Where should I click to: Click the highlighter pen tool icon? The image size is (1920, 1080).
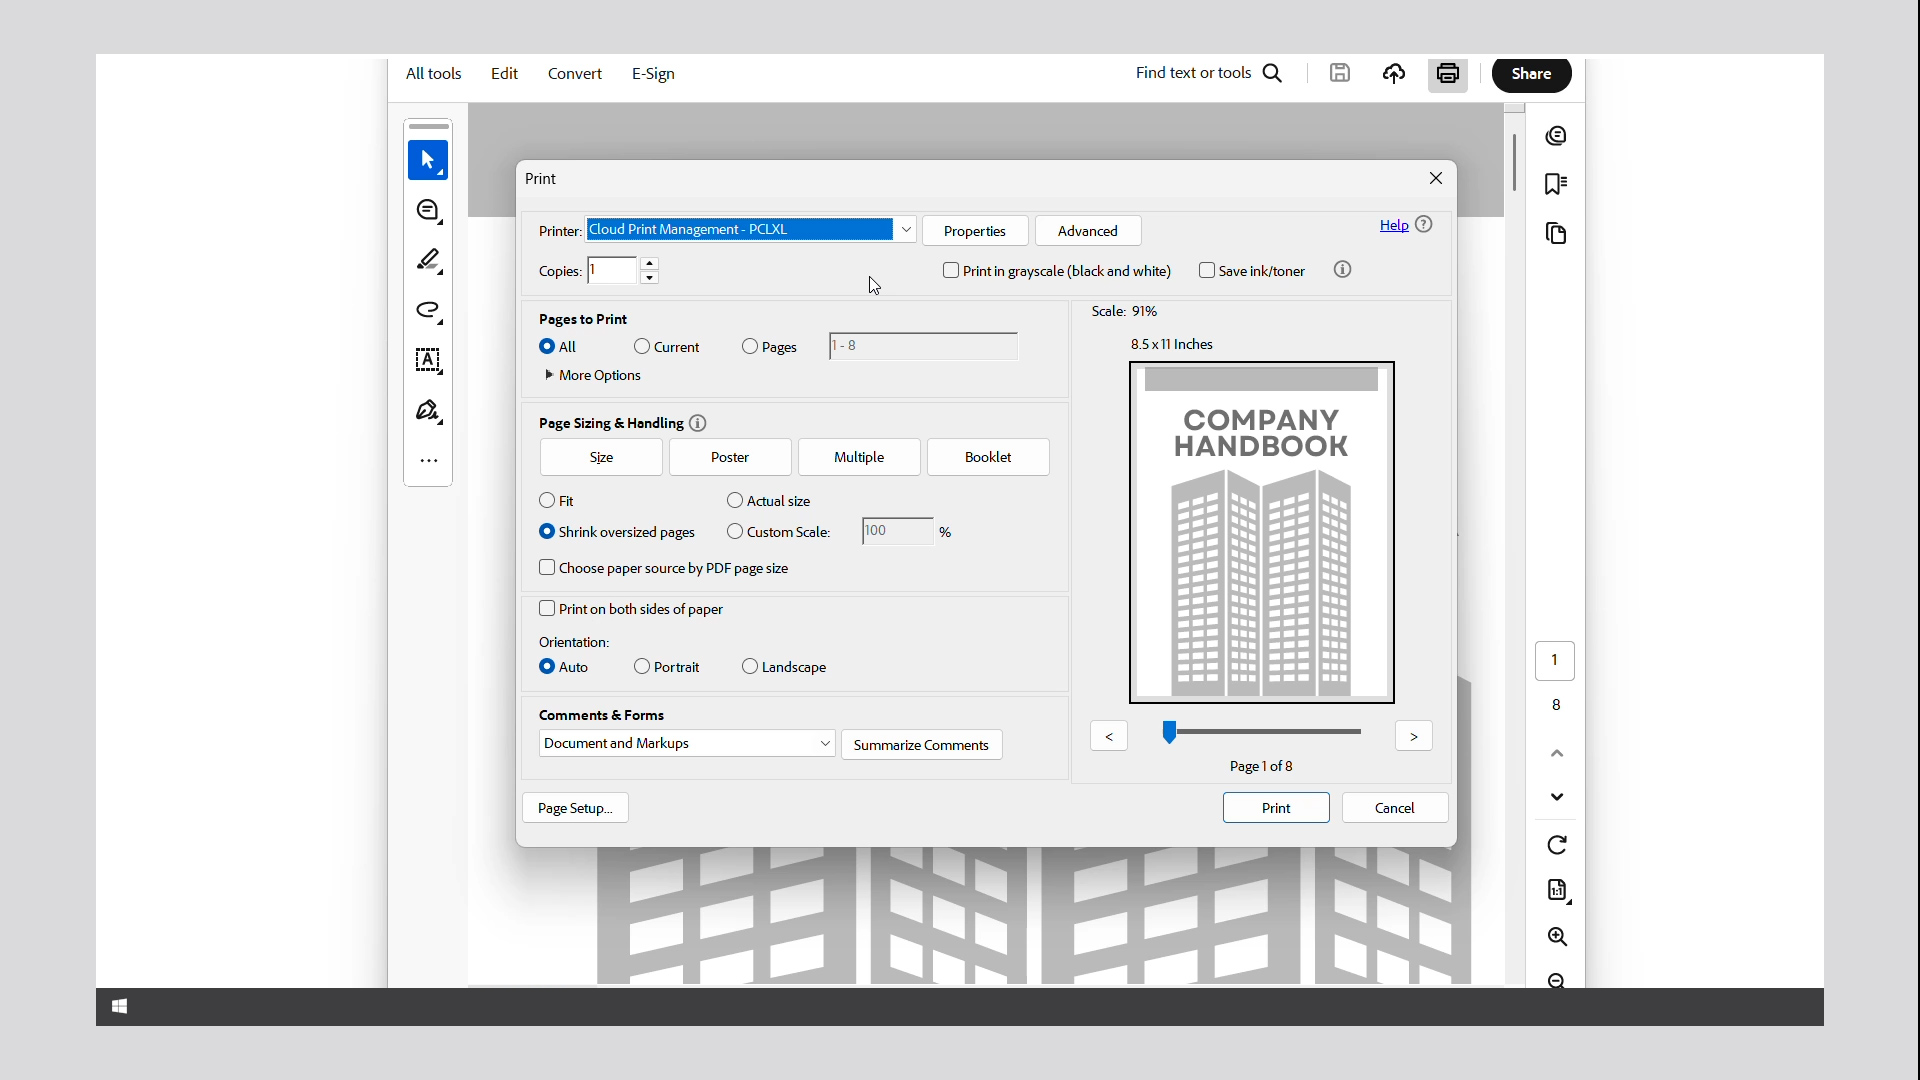428,261
